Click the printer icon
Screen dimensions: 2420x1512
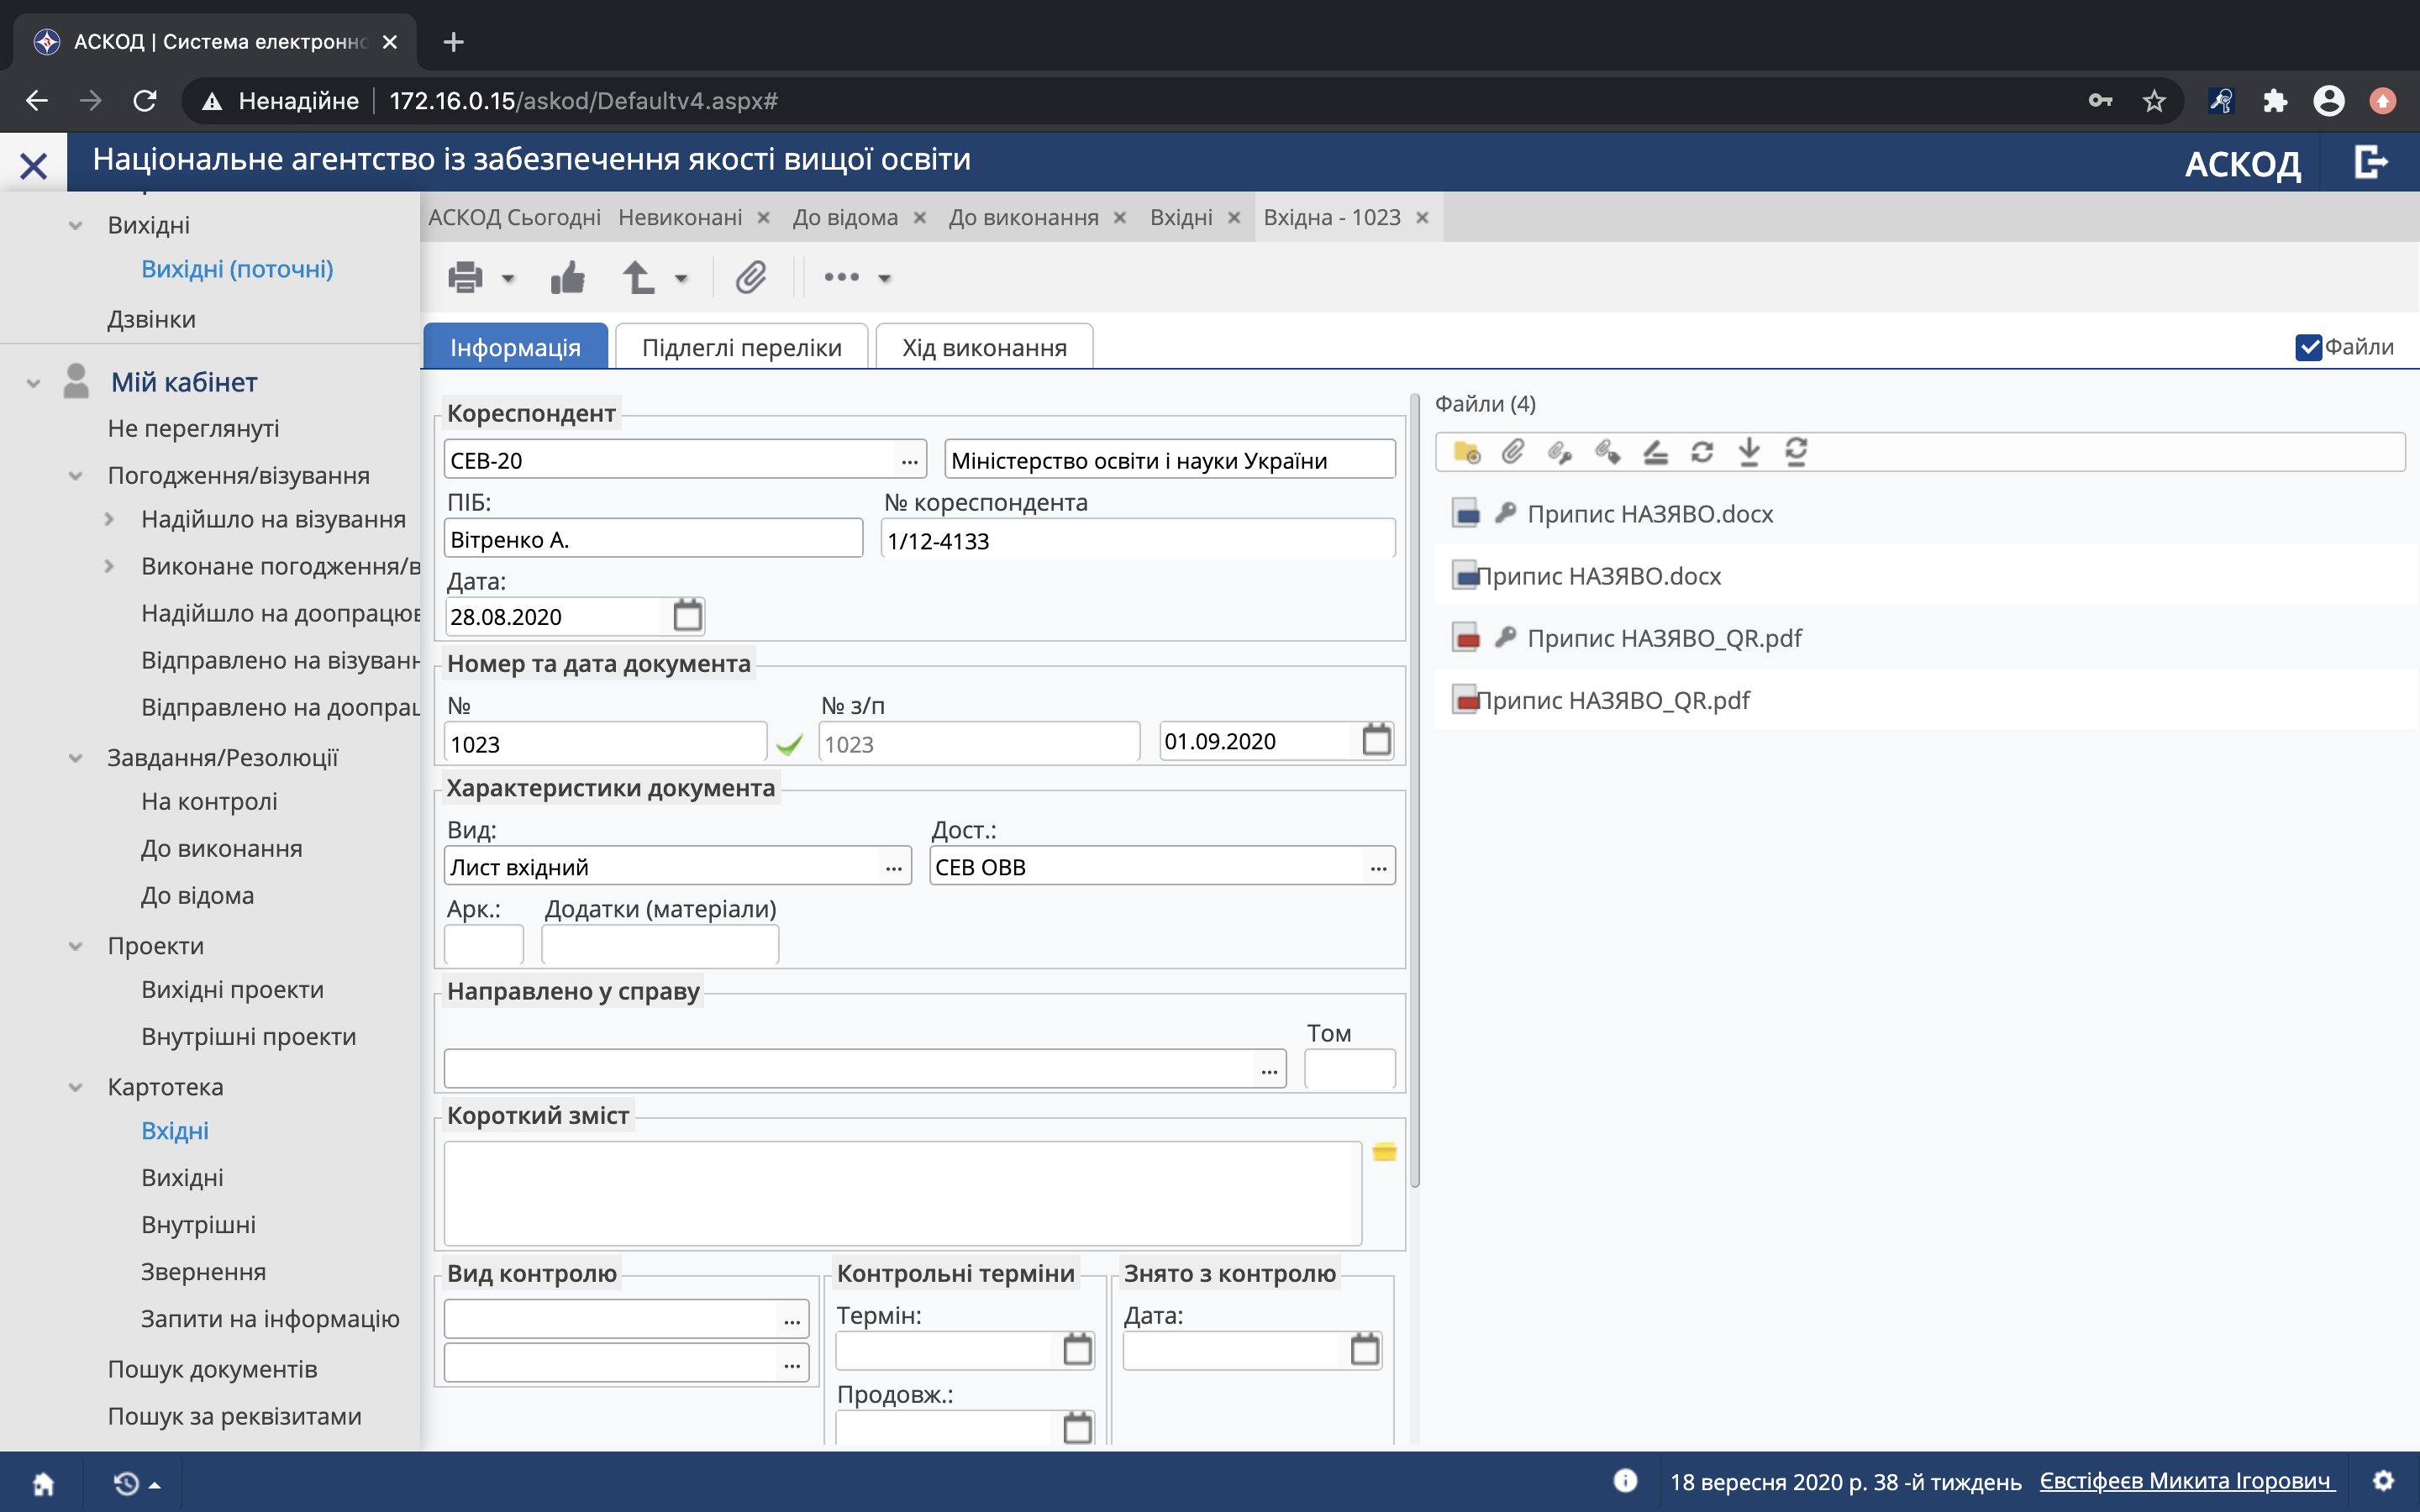coord(465,277)
